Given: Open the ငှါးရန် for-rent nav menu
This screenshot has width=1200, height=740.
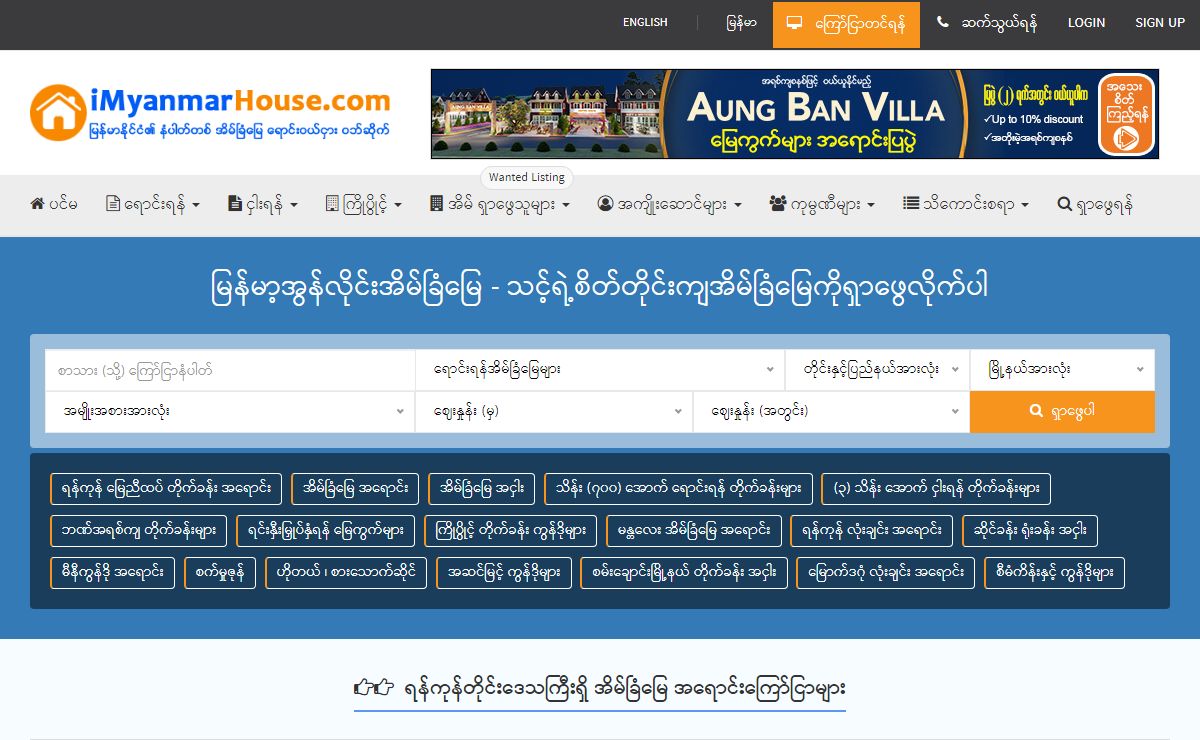Looking at the screenshot, I should pyautogui.click(x=262, y=204).
